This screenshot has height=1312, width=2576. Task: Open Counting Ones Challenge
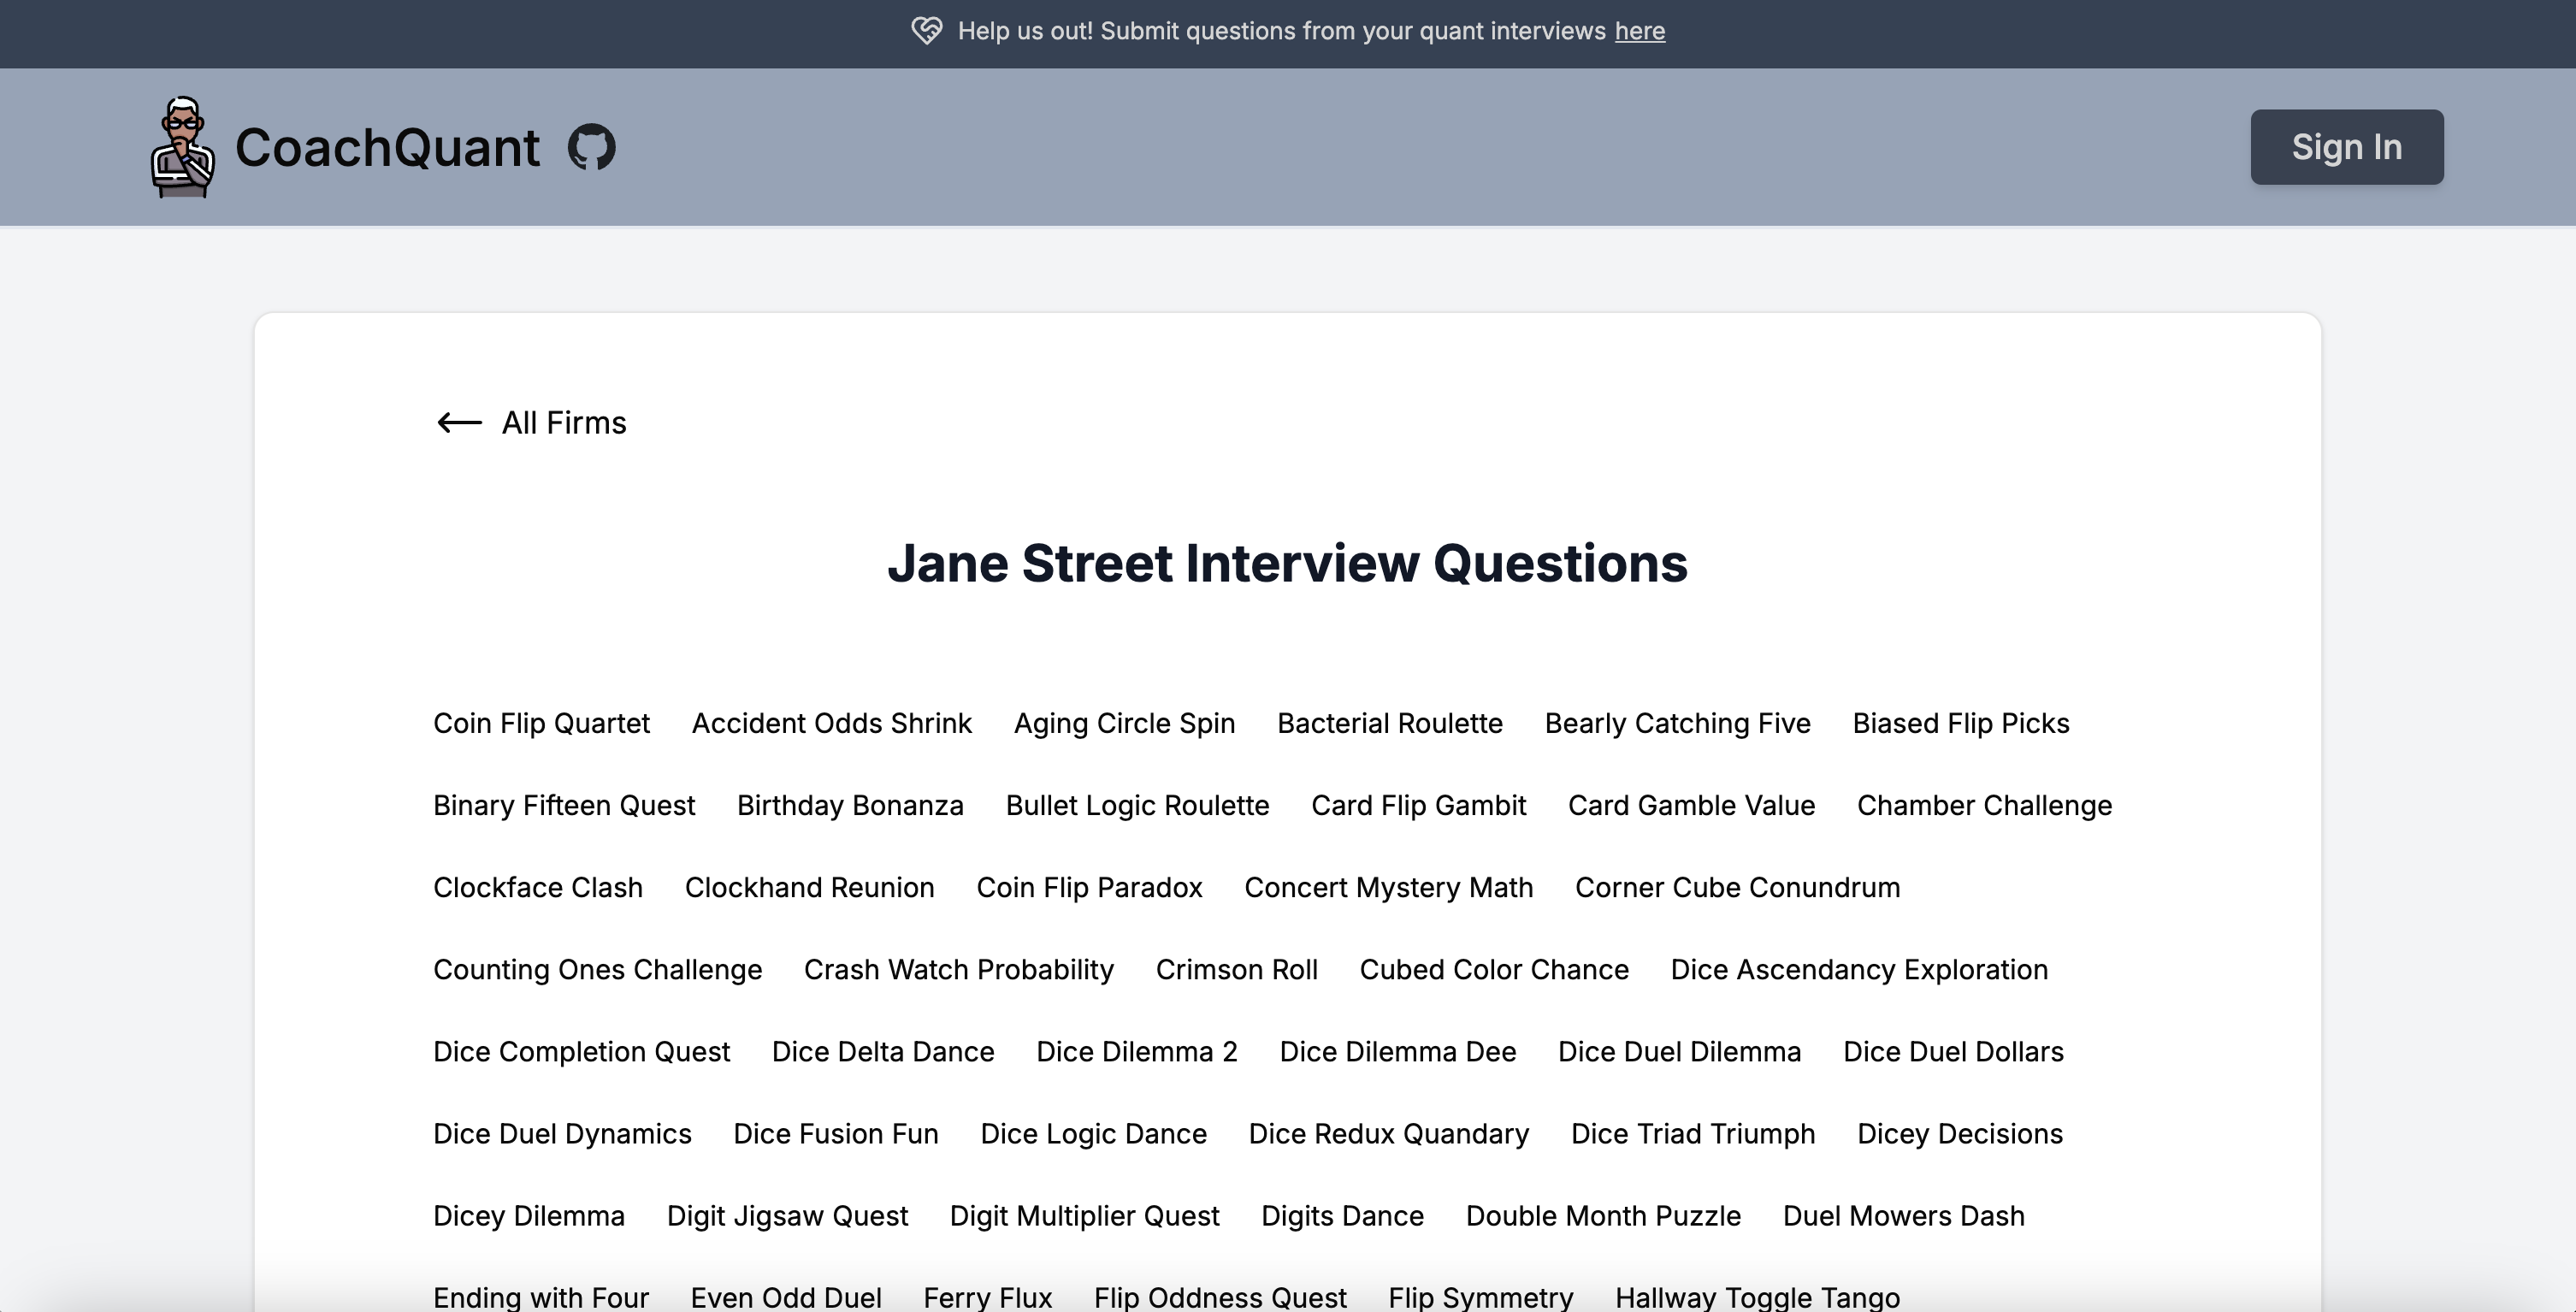coord(597,969)
